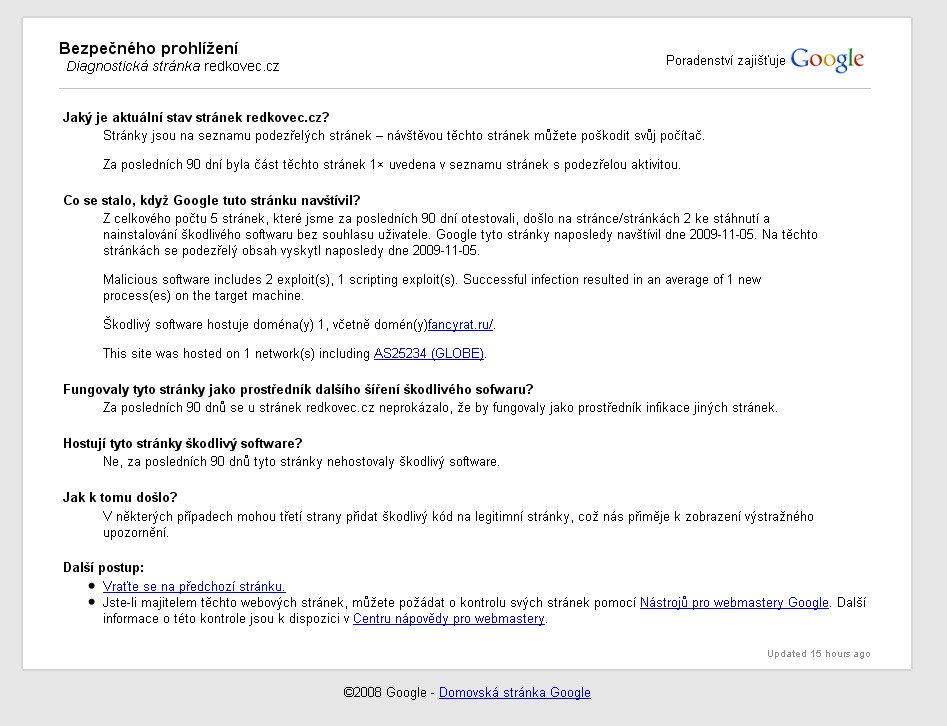The width and height of the screenshot is (947, 726).
Task: Click the 'Poradenství zajišťuje' label
Action: coord(726,61)
